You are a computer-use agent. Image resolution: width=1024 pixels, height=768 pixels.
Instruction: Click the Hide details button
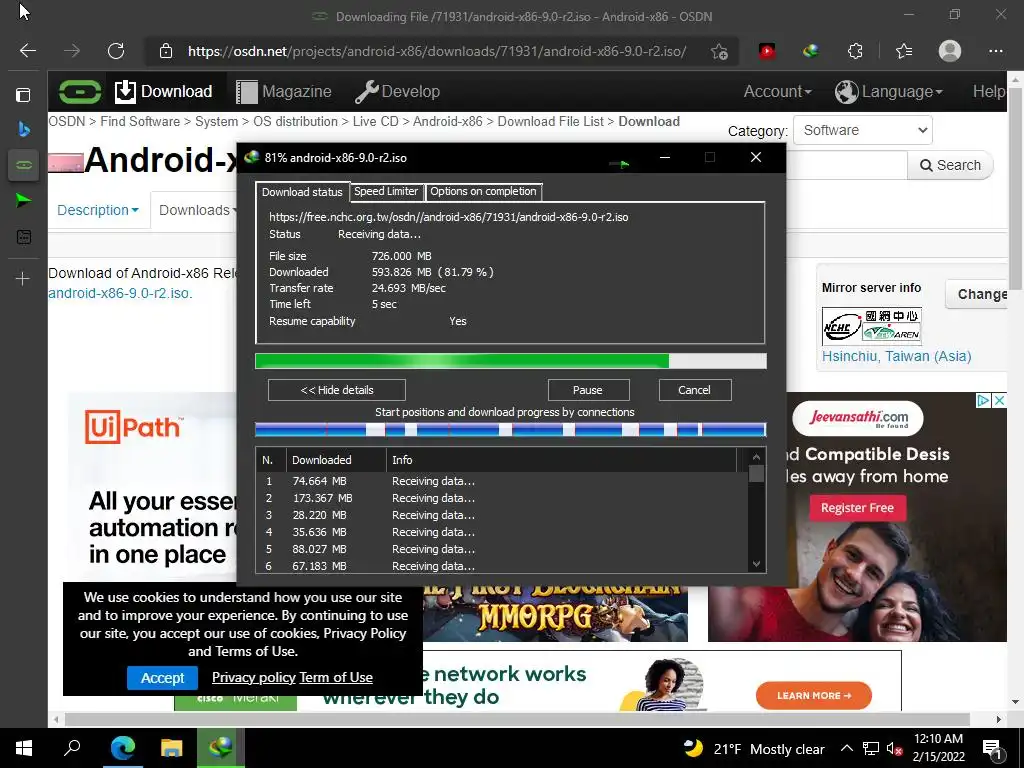tap(337, 390)
